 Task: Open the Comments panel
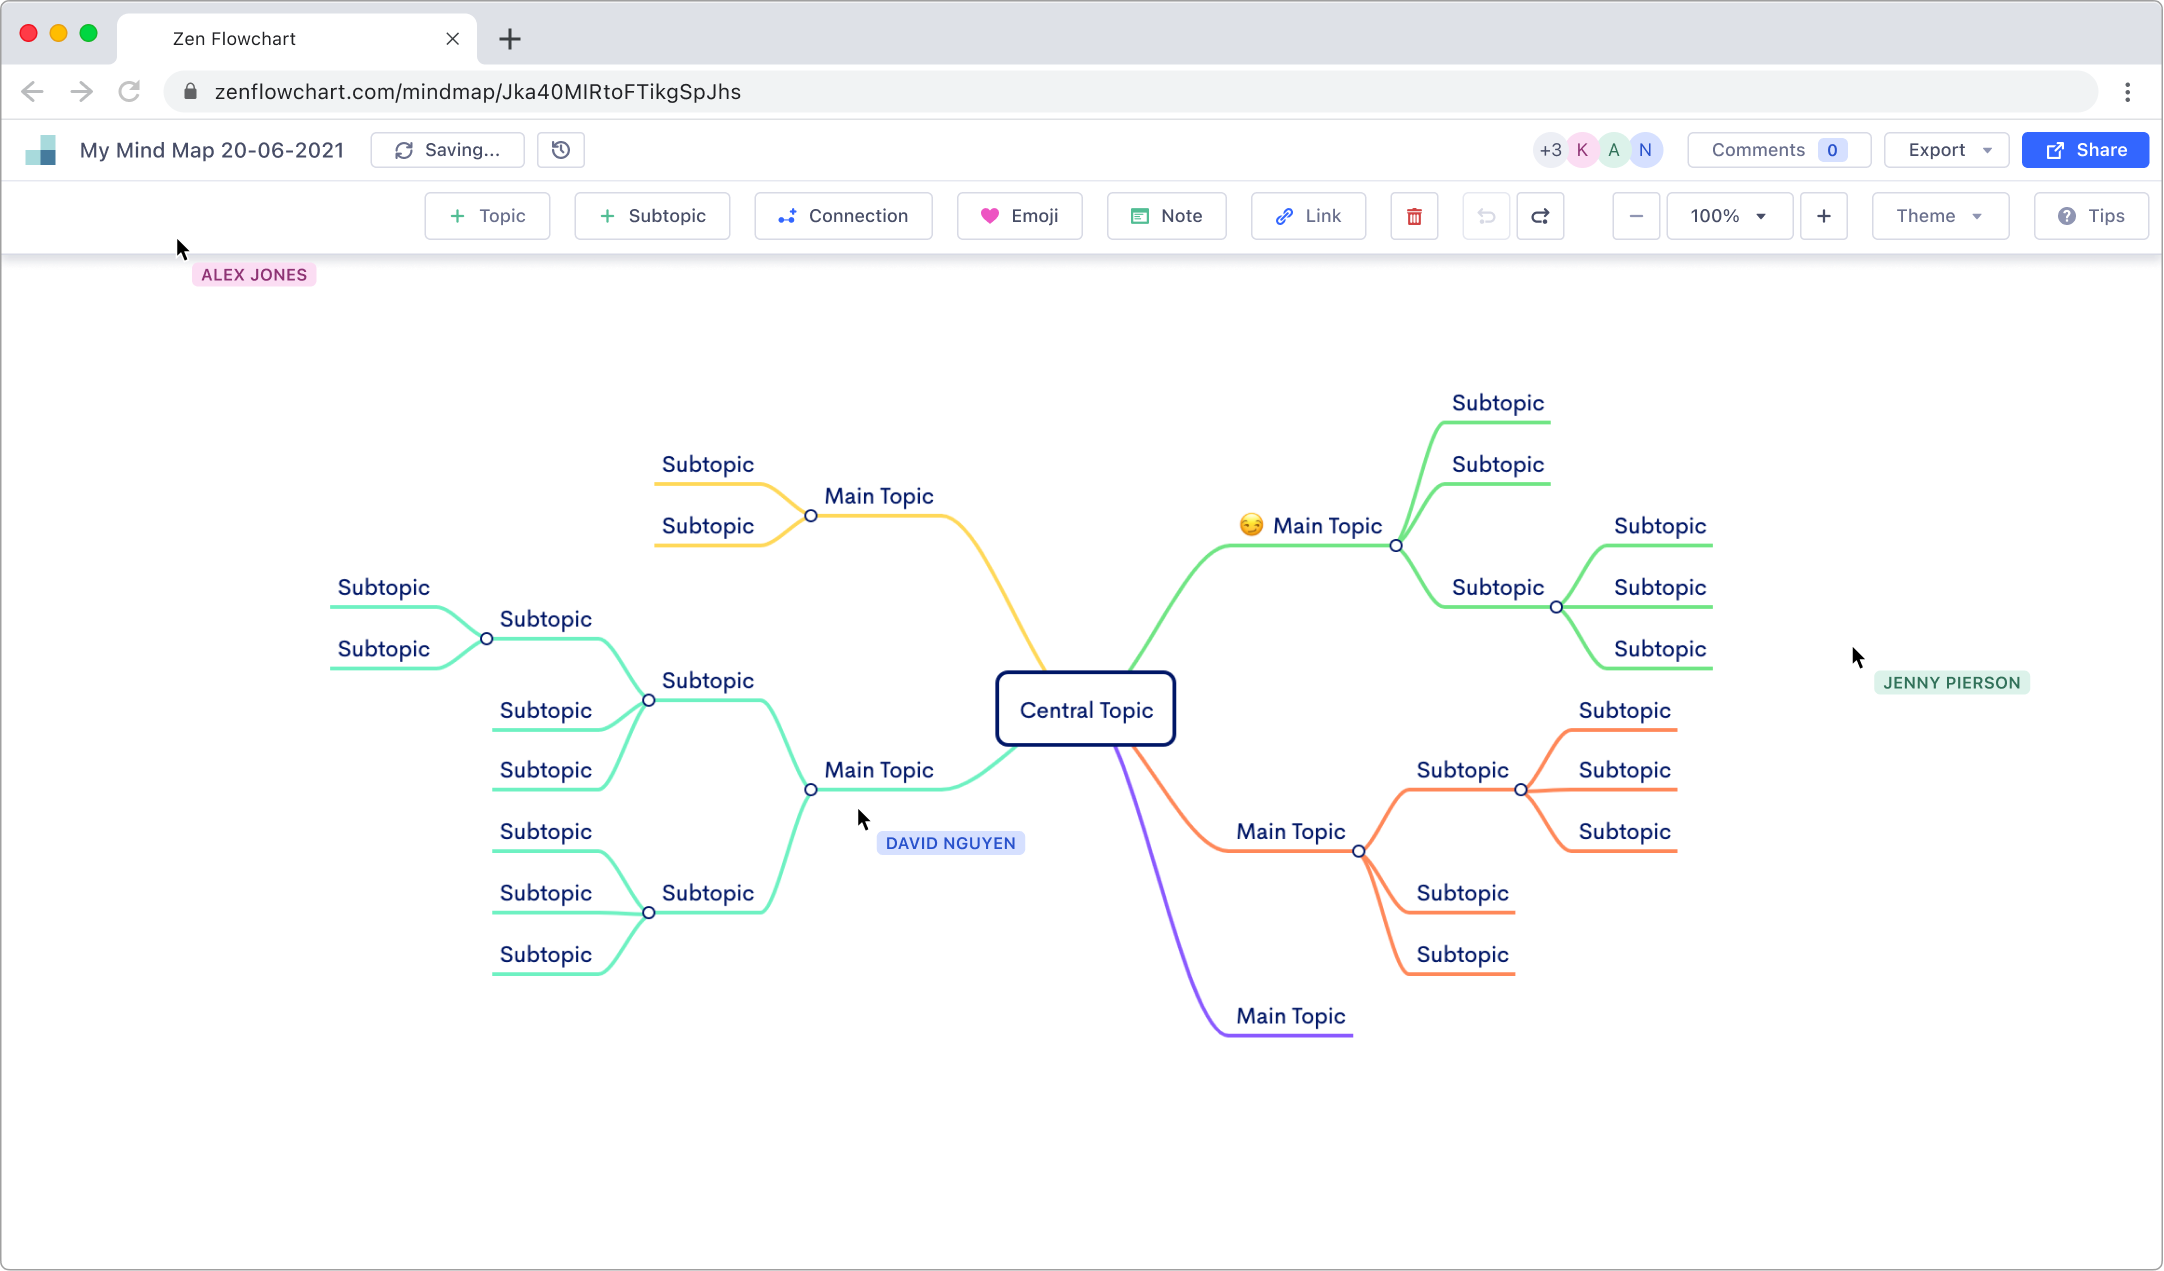[1778, 149]
